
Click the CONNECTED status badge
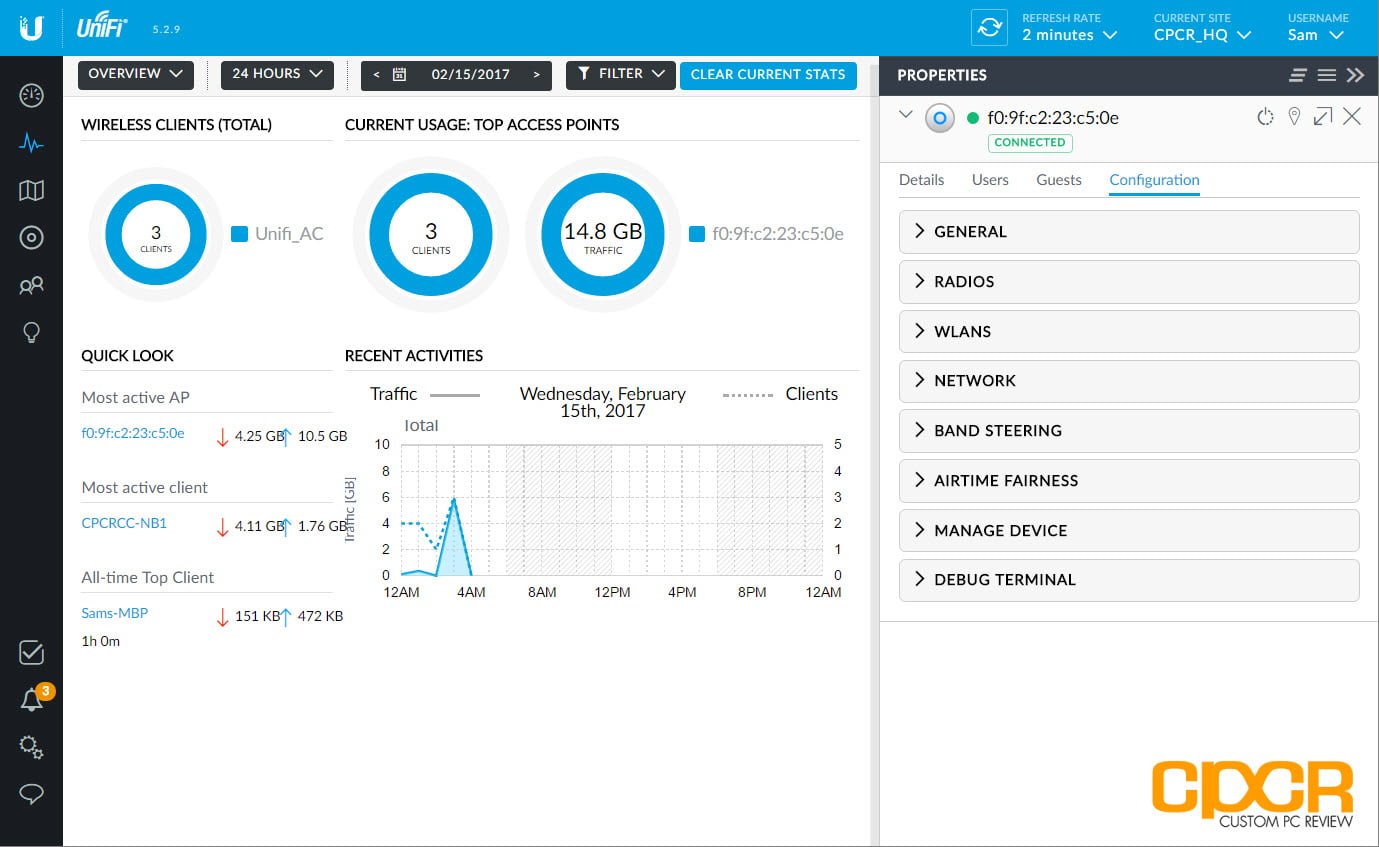[1030, 142]
